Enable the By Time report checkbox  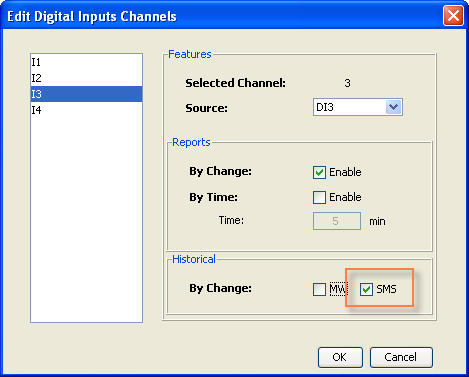(x=319, y=197)
